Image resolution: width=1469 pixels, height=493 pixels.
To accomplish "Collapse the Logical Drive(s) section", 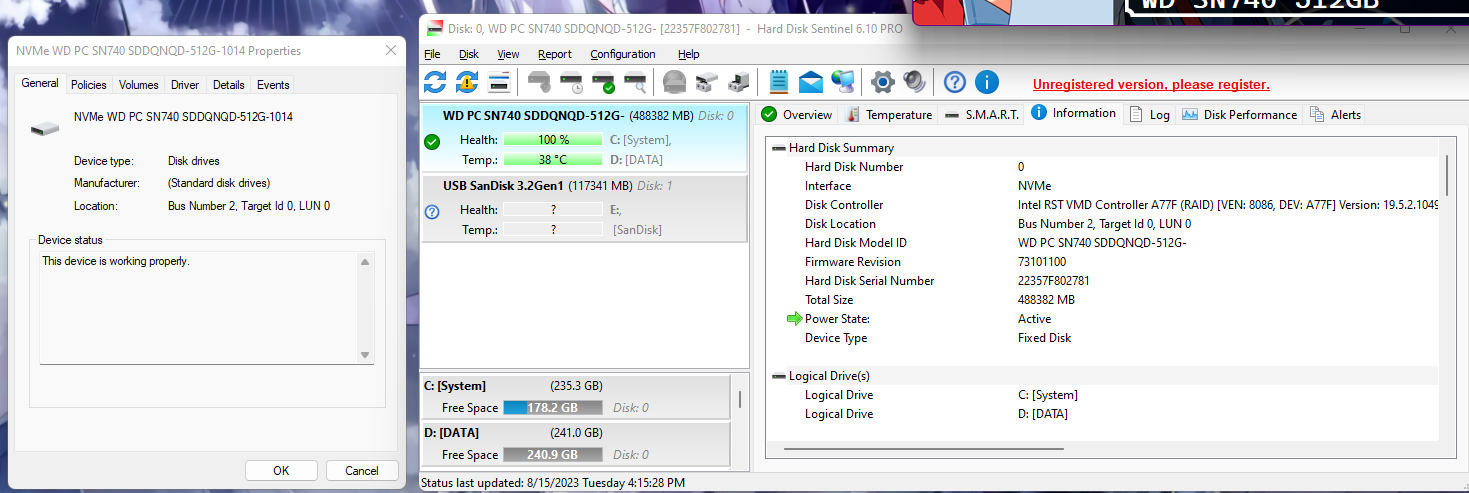I will click(x=779, y=376).
